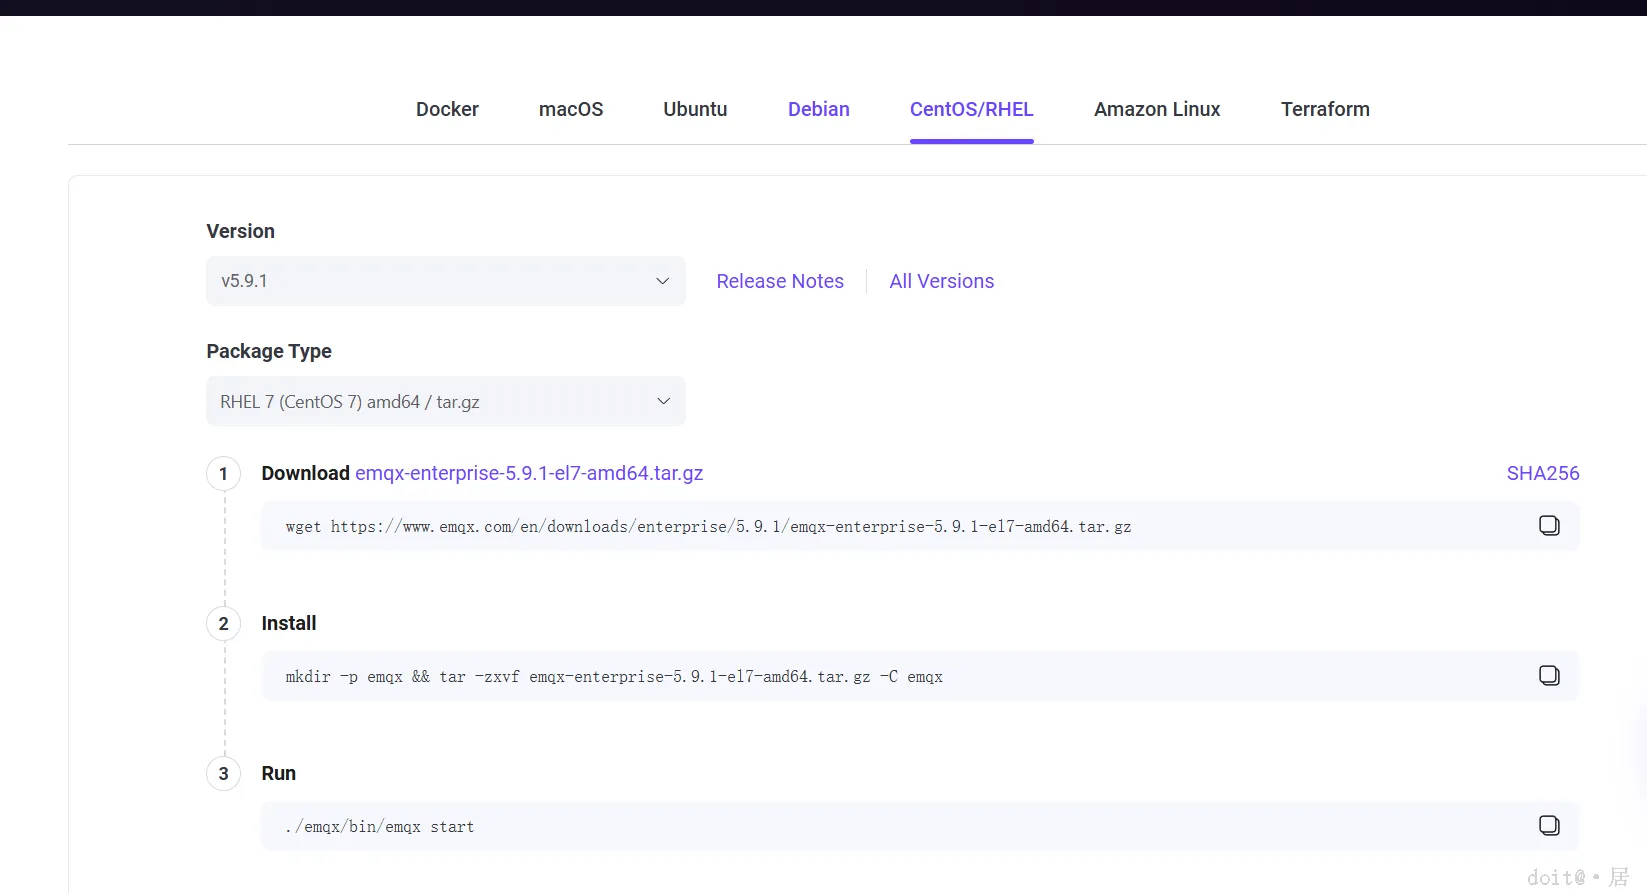1647x893 pixels.
Task: Expand the Package Type dropdown
Action: 445,401
